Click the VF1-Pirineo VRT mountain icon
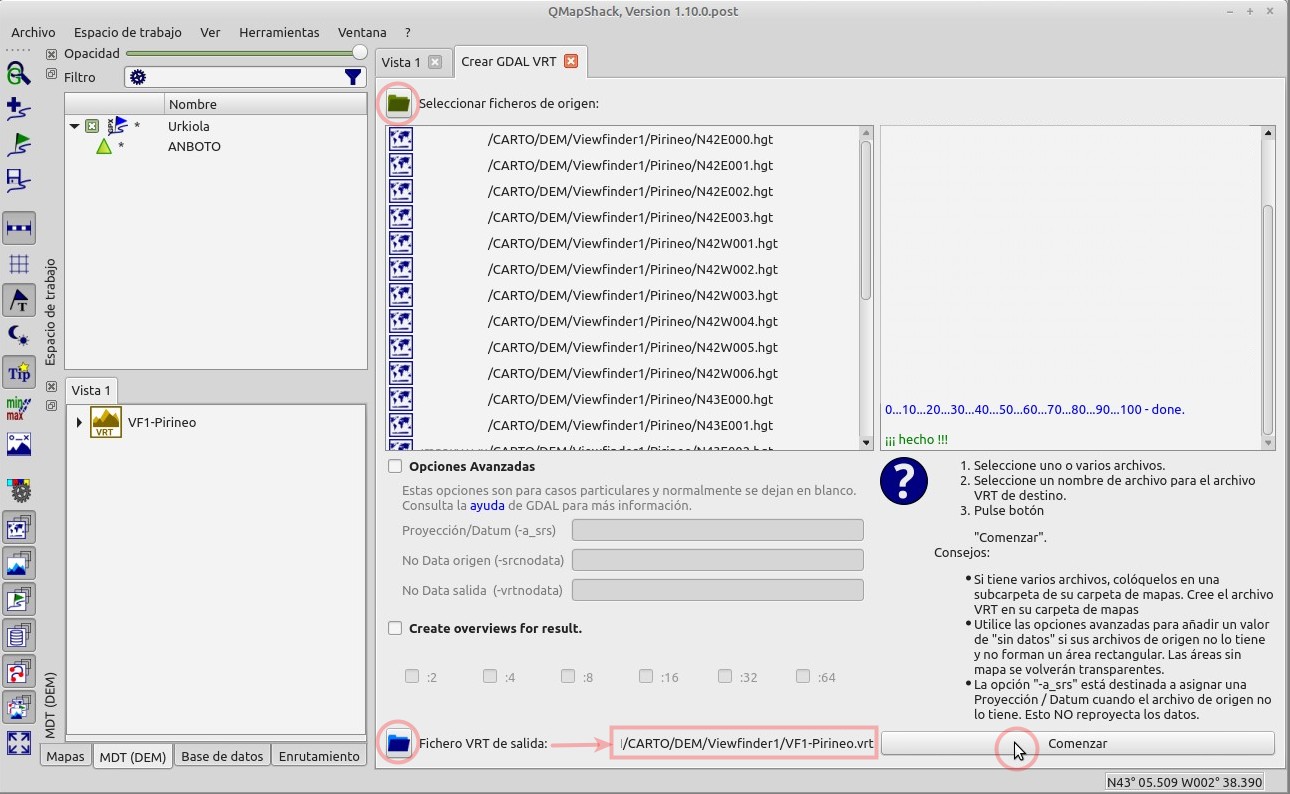Viewport: 1290px width, 794px height. tap(106, 422)
